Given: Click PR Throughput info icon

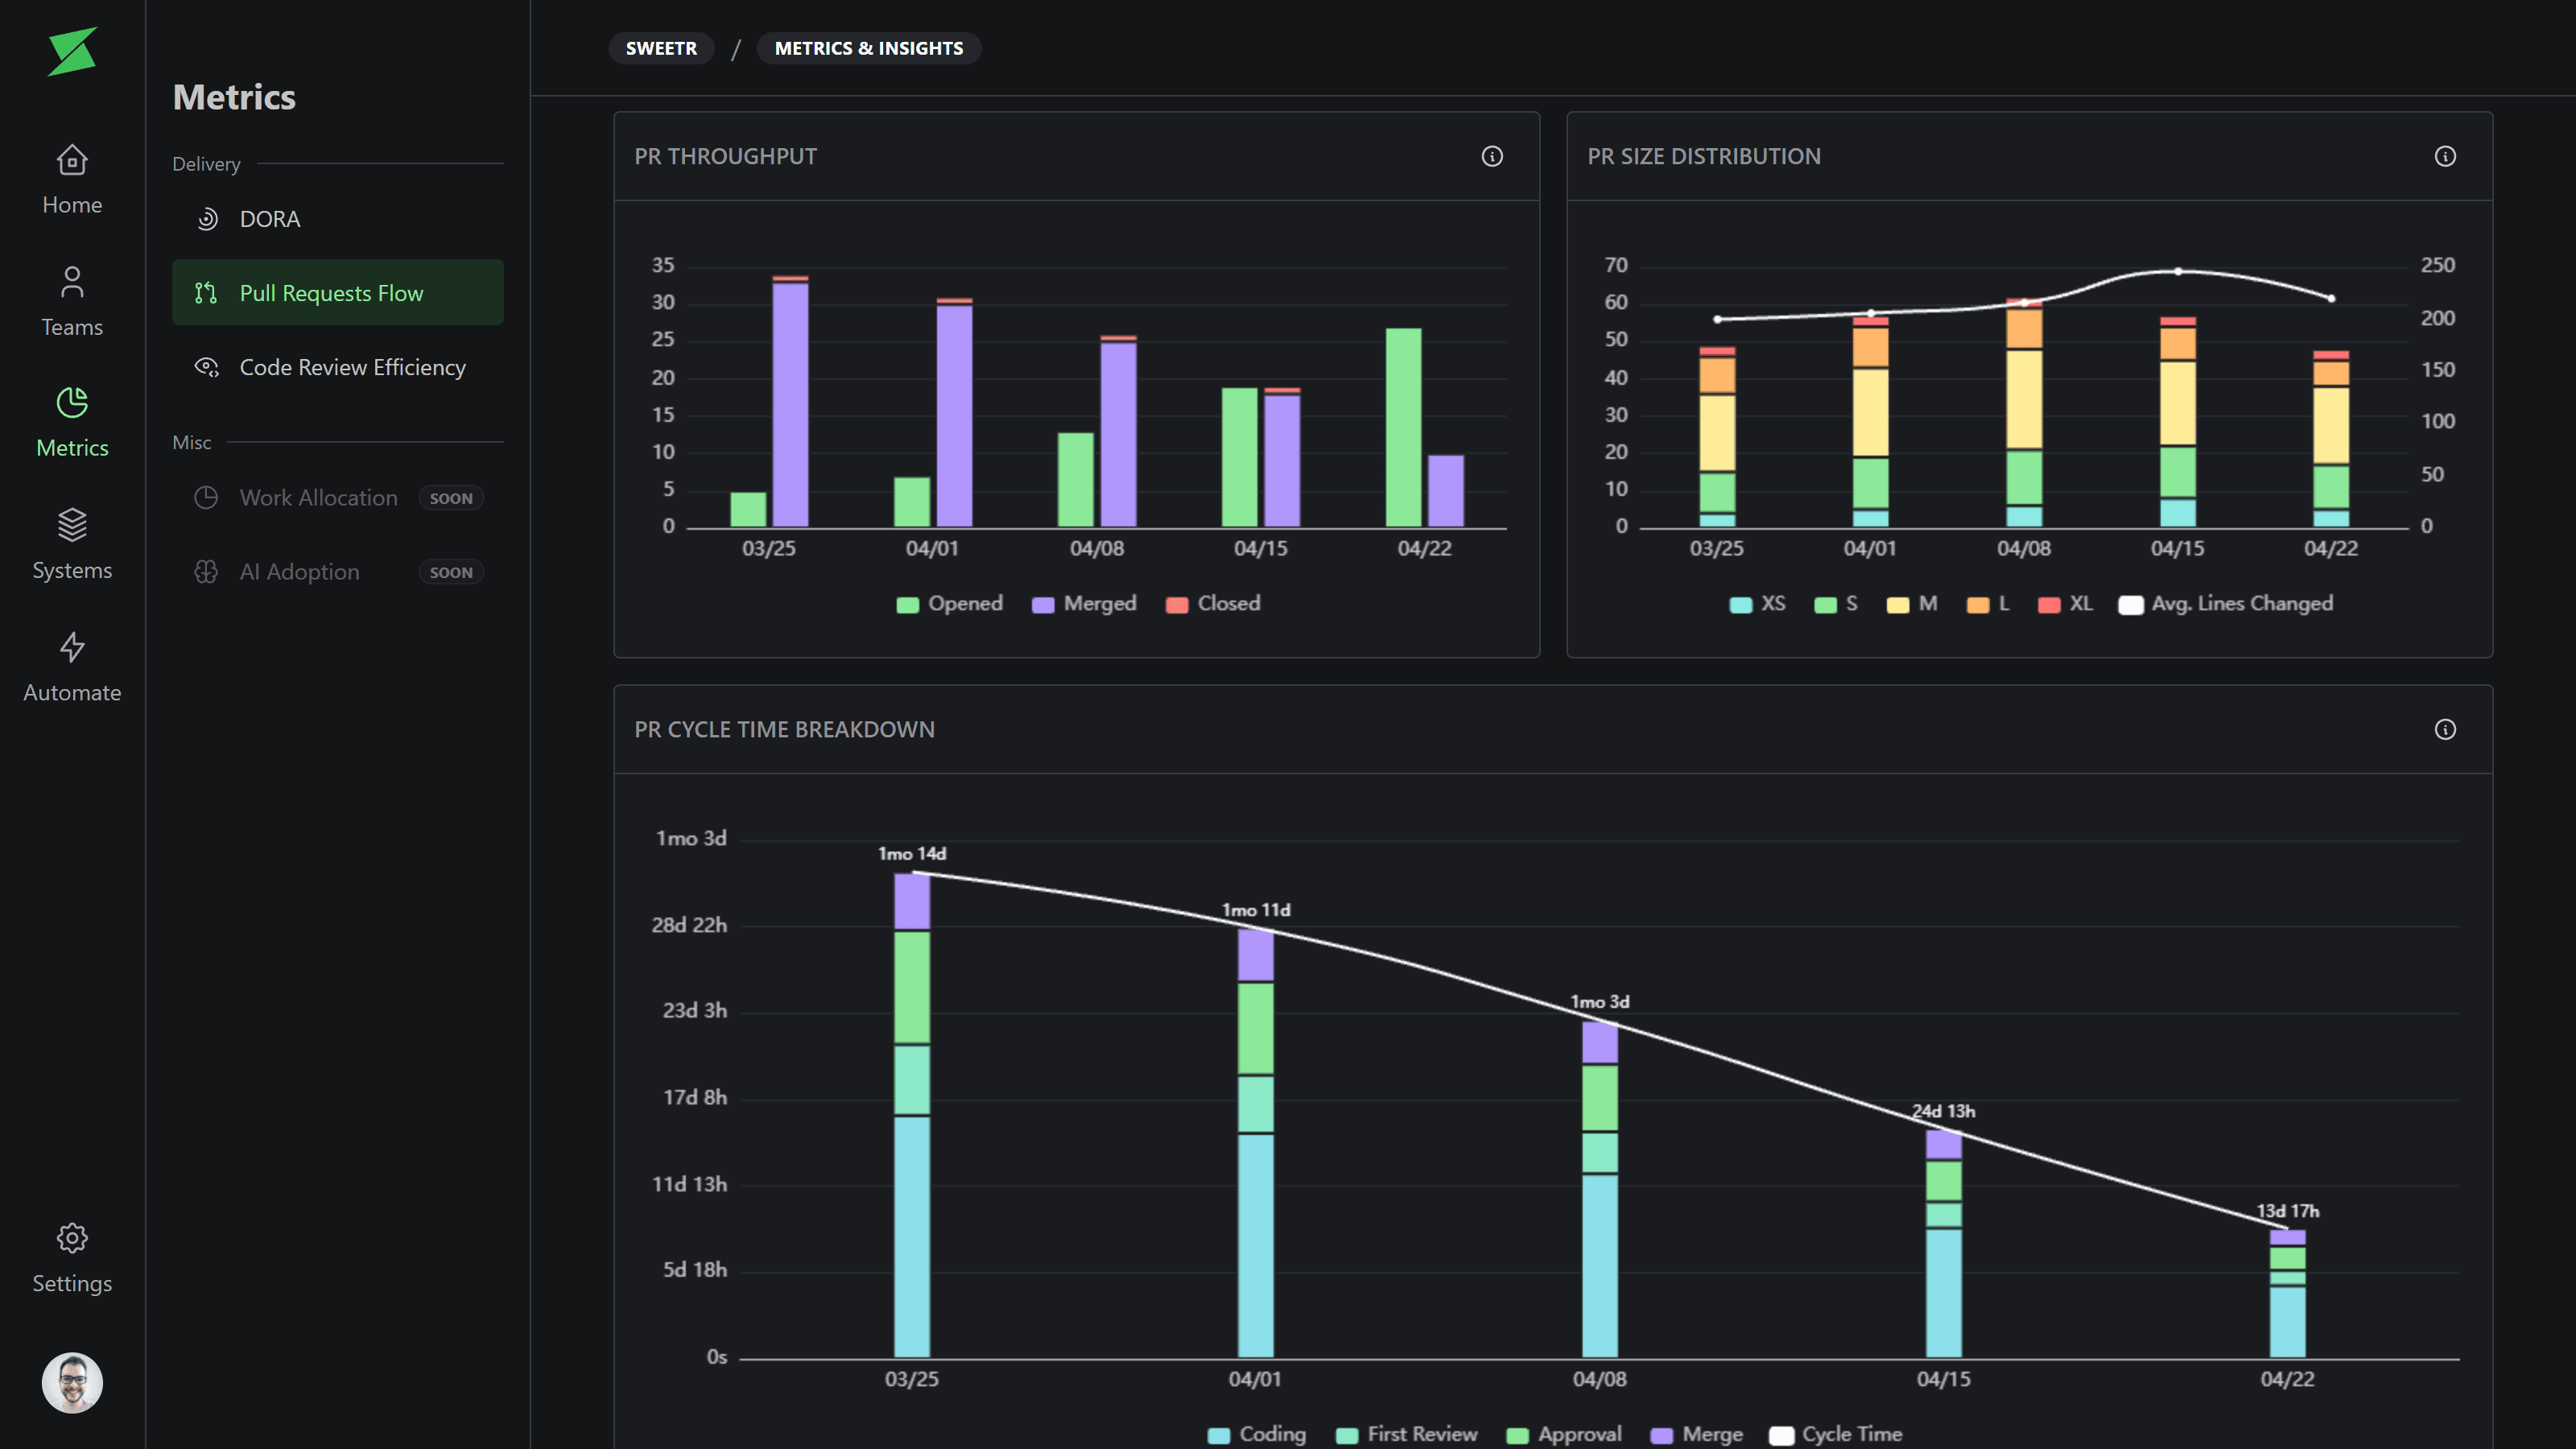Looking at the screenshot, I should pos(1491,156).
